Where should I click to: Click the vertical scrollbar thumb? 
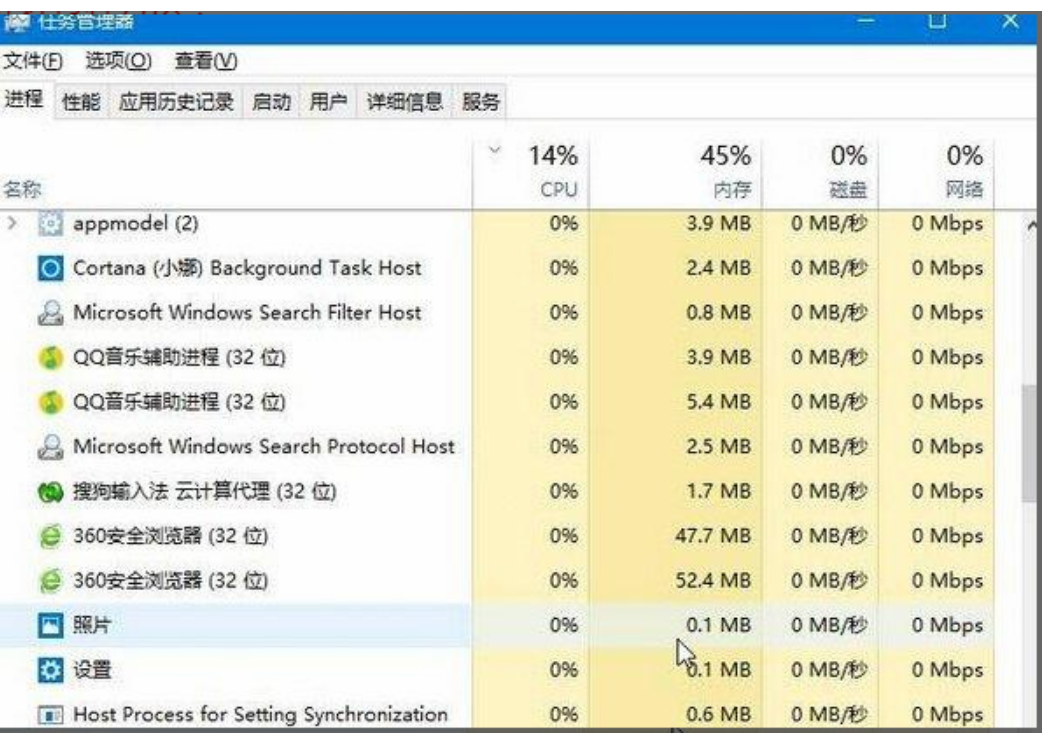(1029, 443)
